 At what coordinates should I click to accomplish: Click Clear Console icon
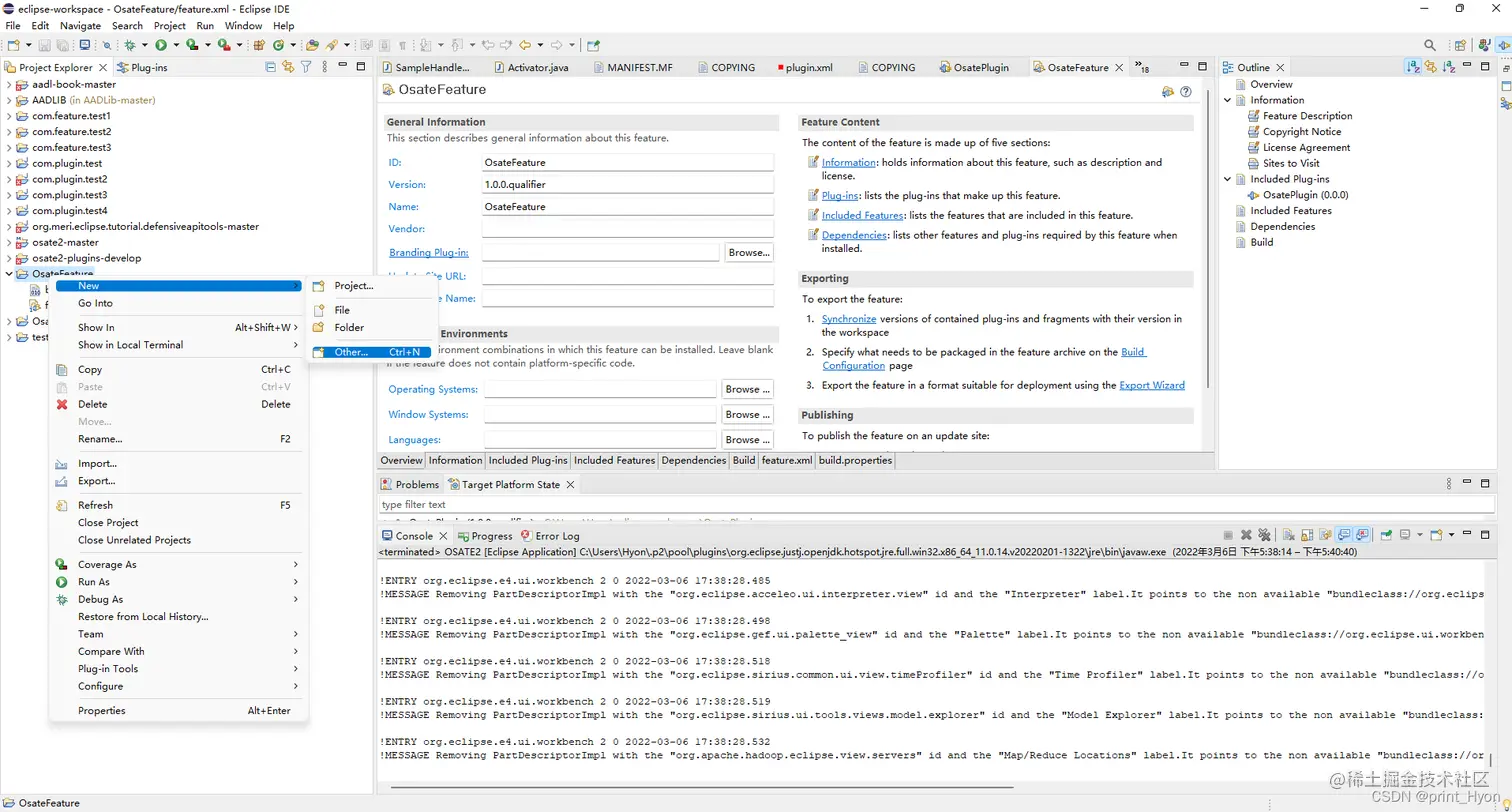[x=1289, y=535]
